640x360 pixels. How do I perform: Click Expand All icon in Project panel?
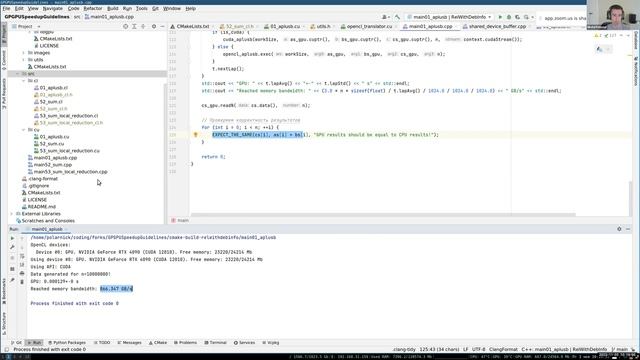coord(134,27)
